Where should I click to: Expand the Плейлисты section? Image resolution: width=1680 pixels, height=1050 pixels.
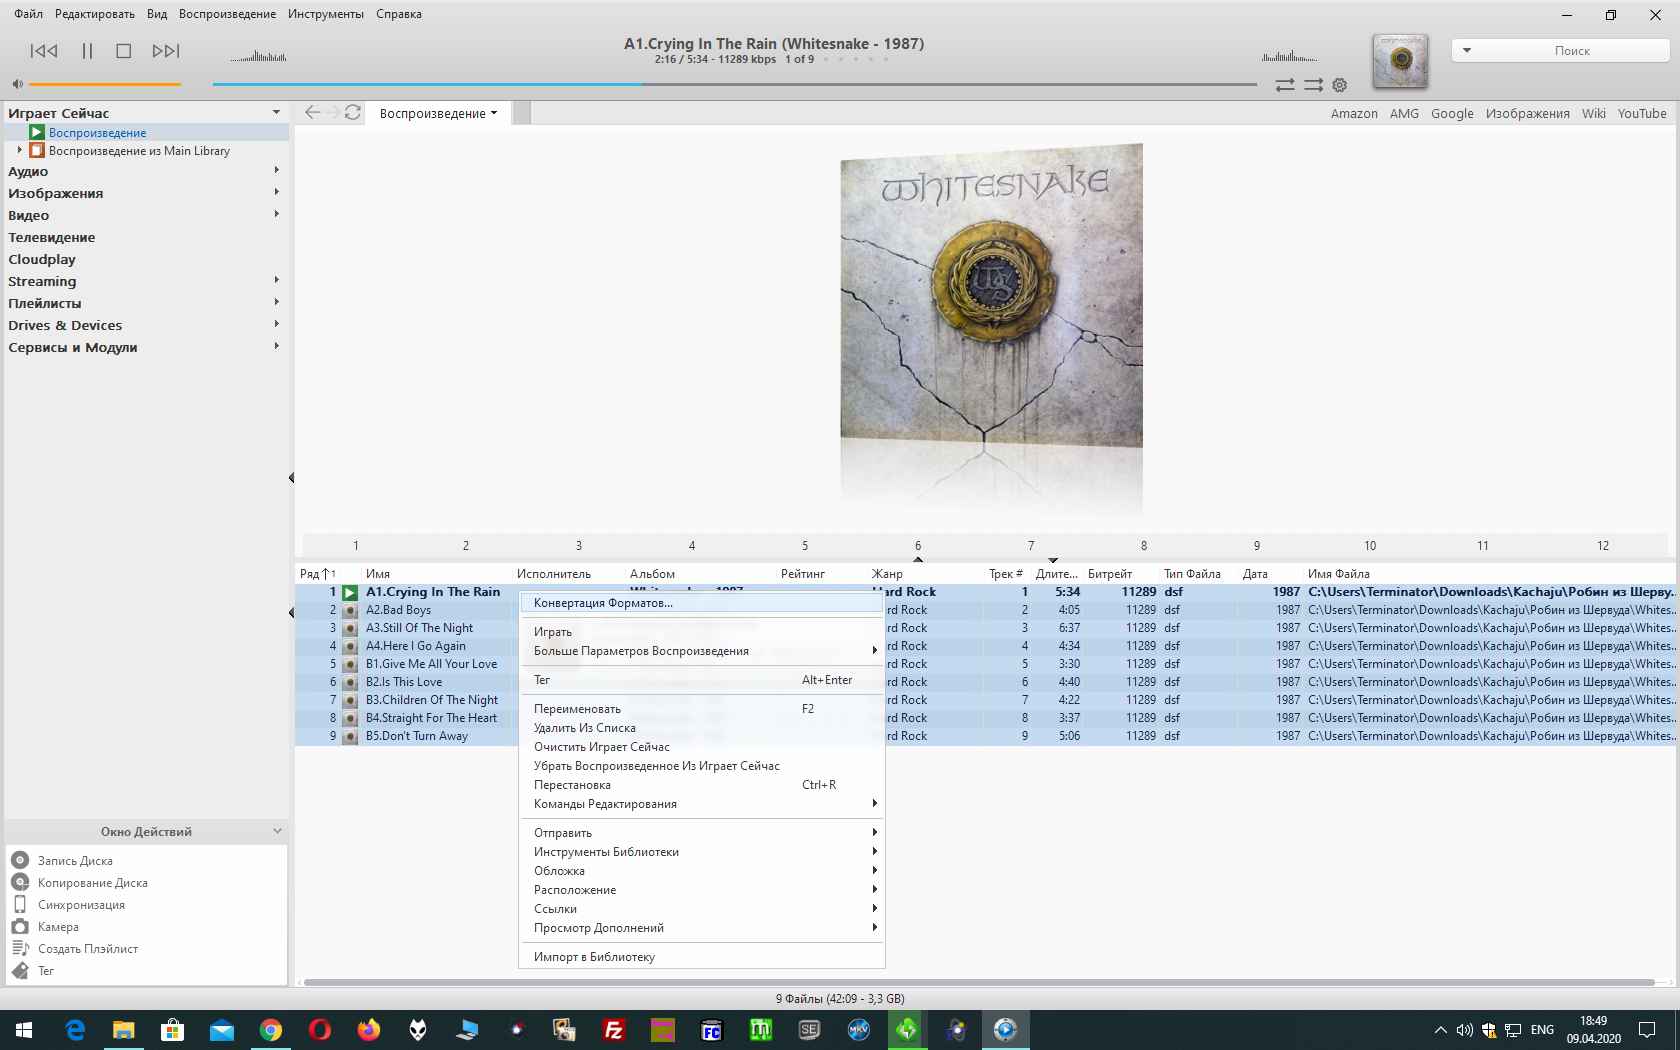[276, 302]
